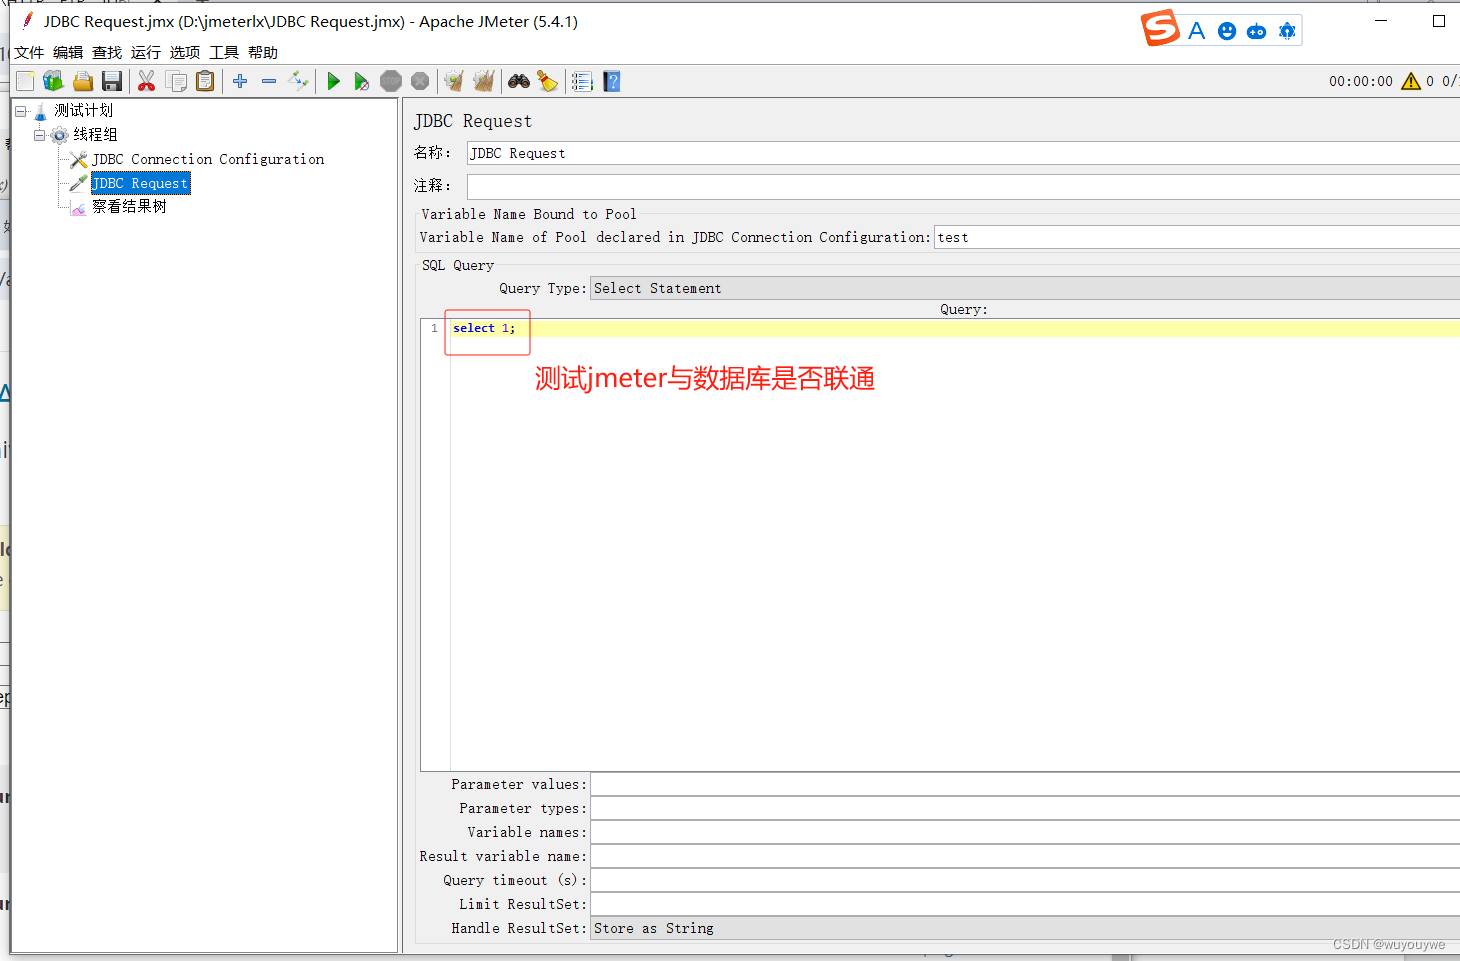Open the 选项 menu
Image resolution: width=1460 pixels, height=961 pixels.
click(x=185, y=52)
